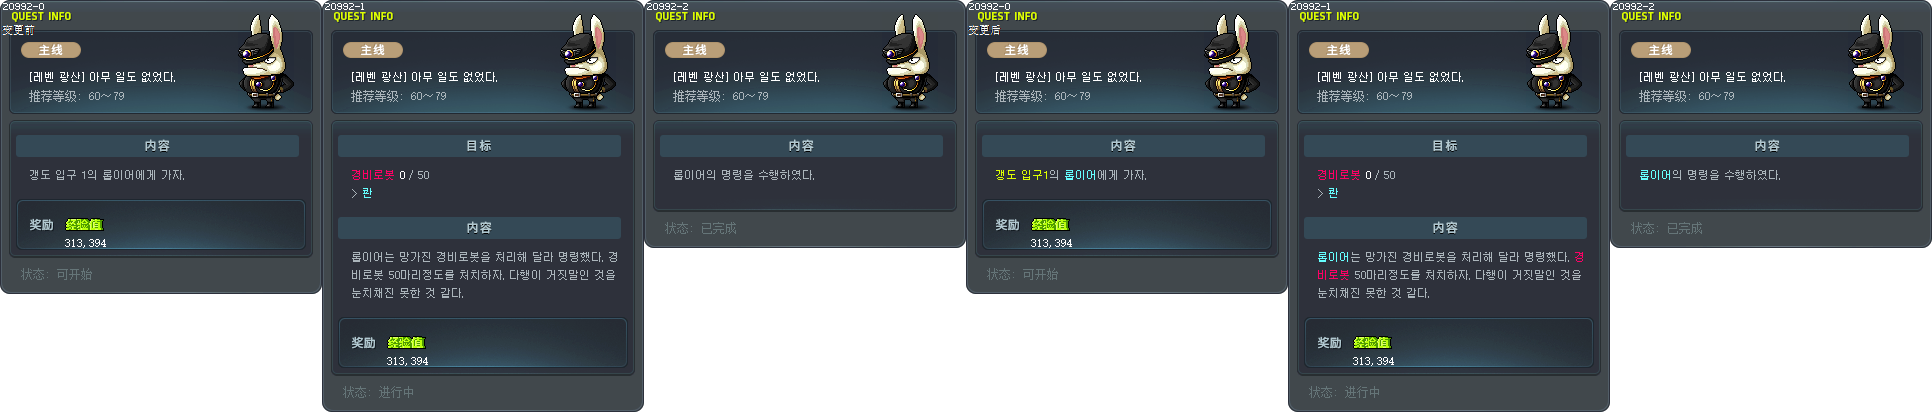Collapse the 目标 header in 变更前 20992-1 panel
Image resolution: width=1932 pixels, height=412 pixels.
(479, 146)
